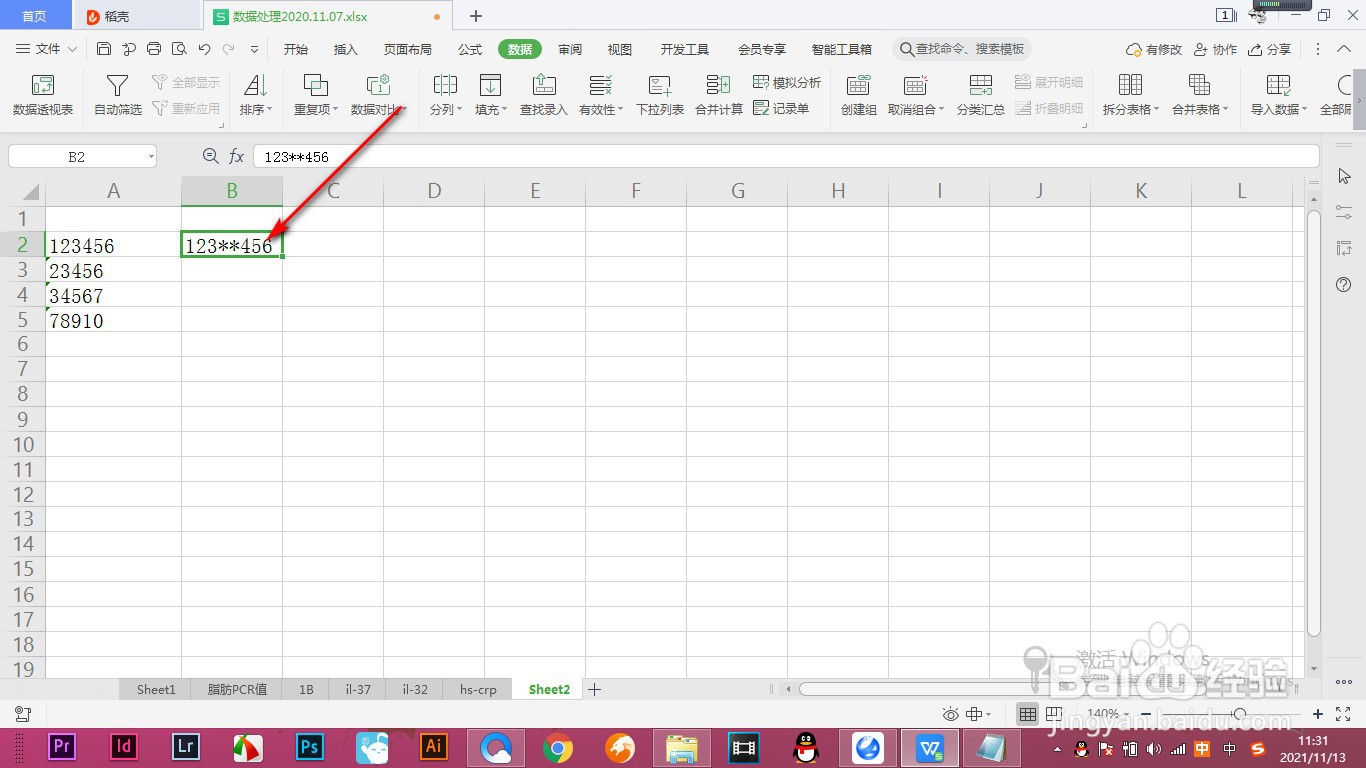Image resolution: width=1366 pixels, height=768 pixels.
Task: Switch to the 插入 ribbon tab
Action: (346, 49)
